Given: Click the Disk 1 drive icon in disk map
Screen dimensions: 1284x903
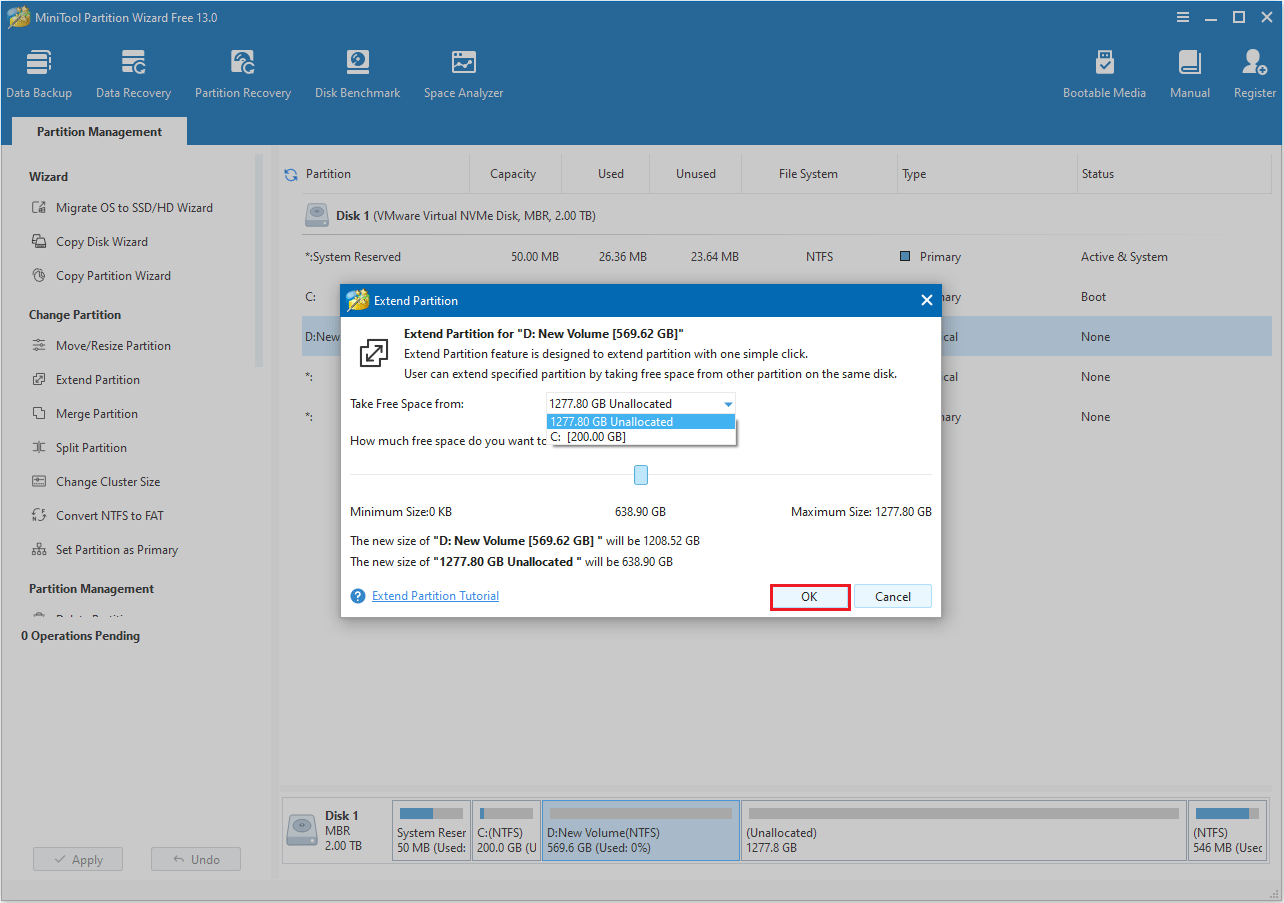Looking at the screenshot, I should 302,829.
